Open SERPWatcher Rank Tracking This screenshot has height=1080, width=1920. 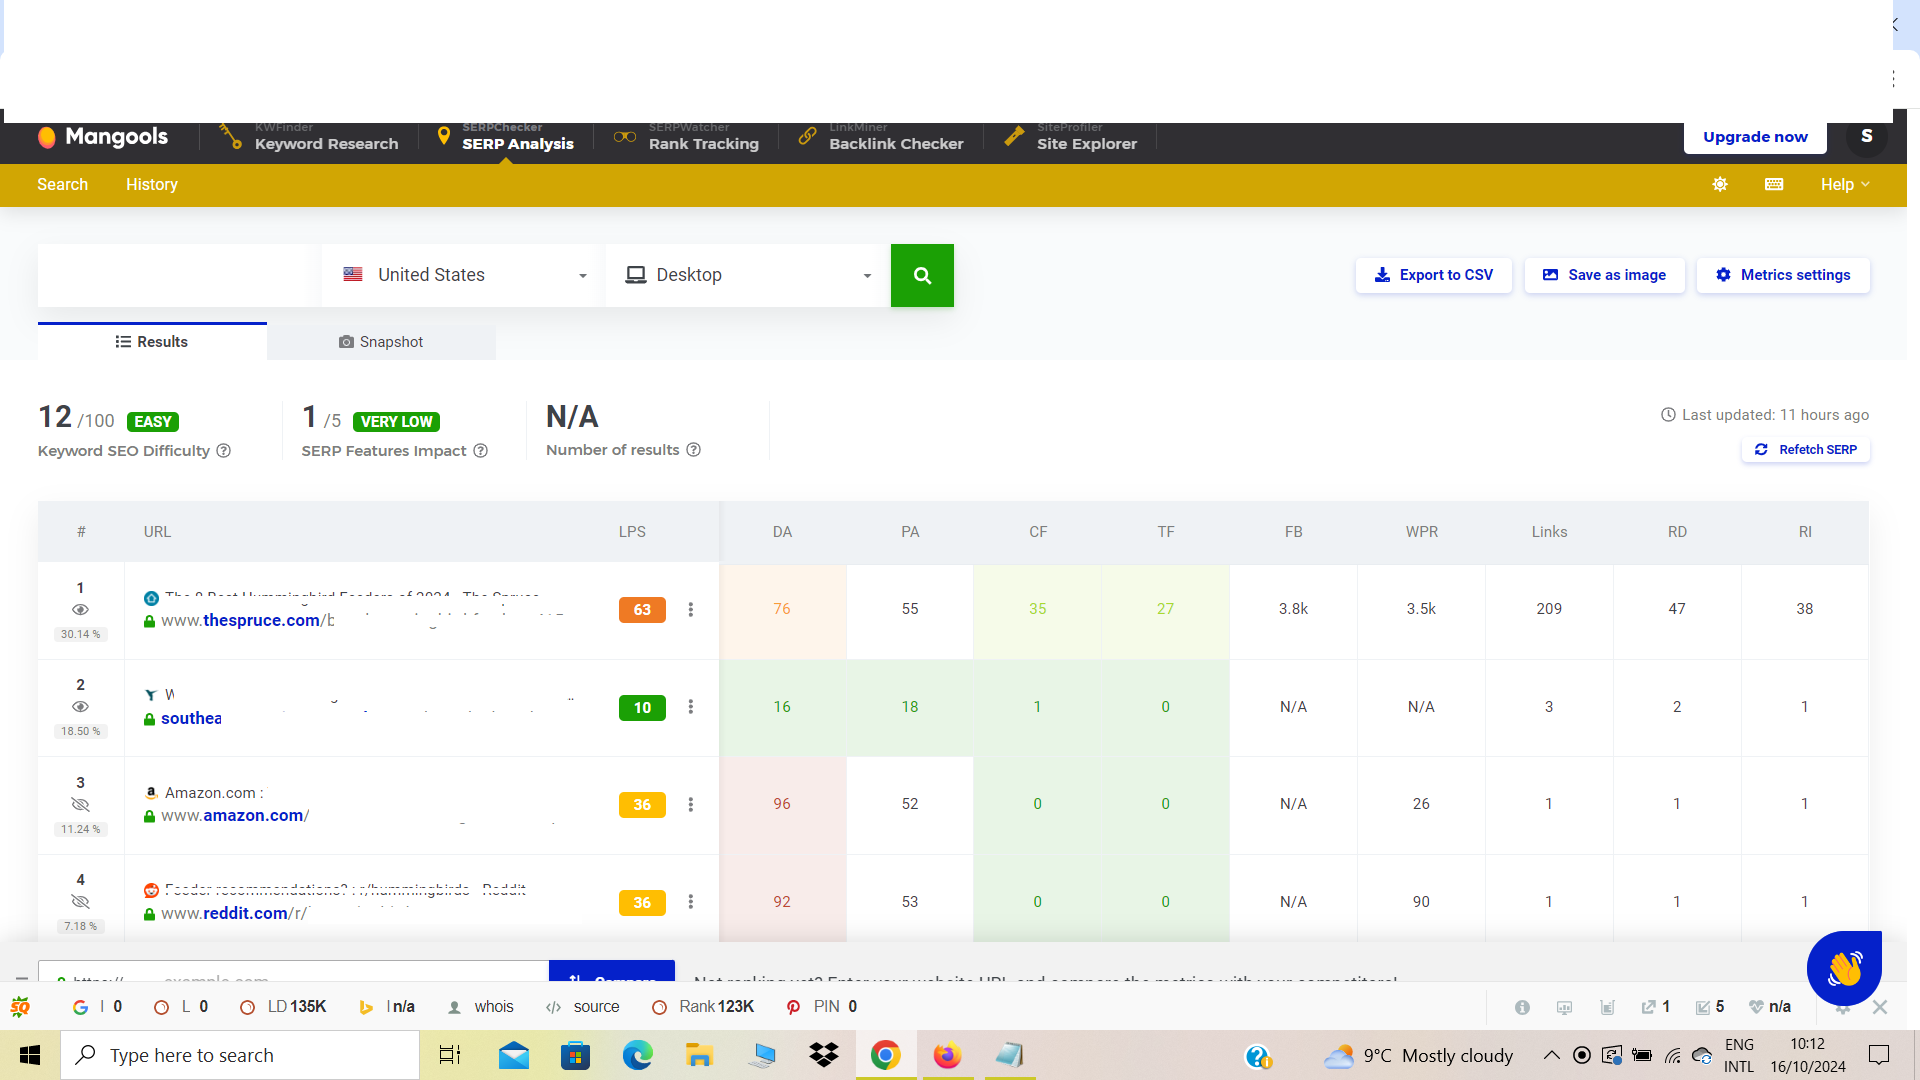(687, 137)
